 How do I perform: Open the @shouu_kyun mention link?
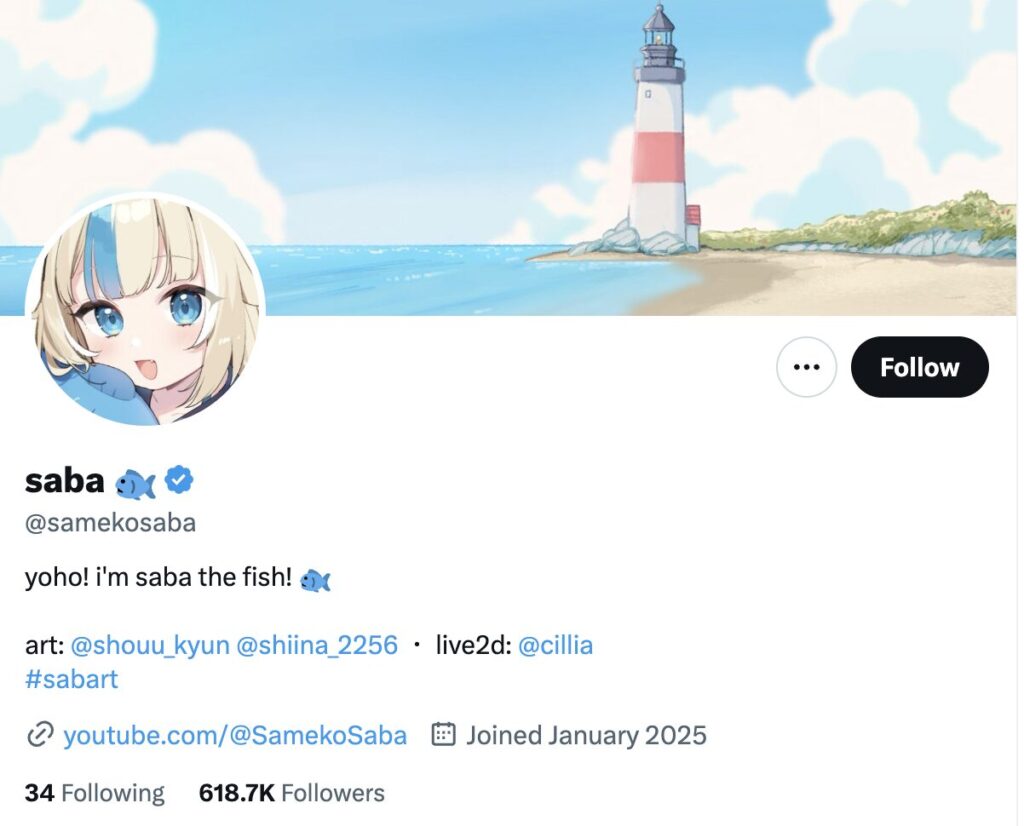(x=150, y=645)
